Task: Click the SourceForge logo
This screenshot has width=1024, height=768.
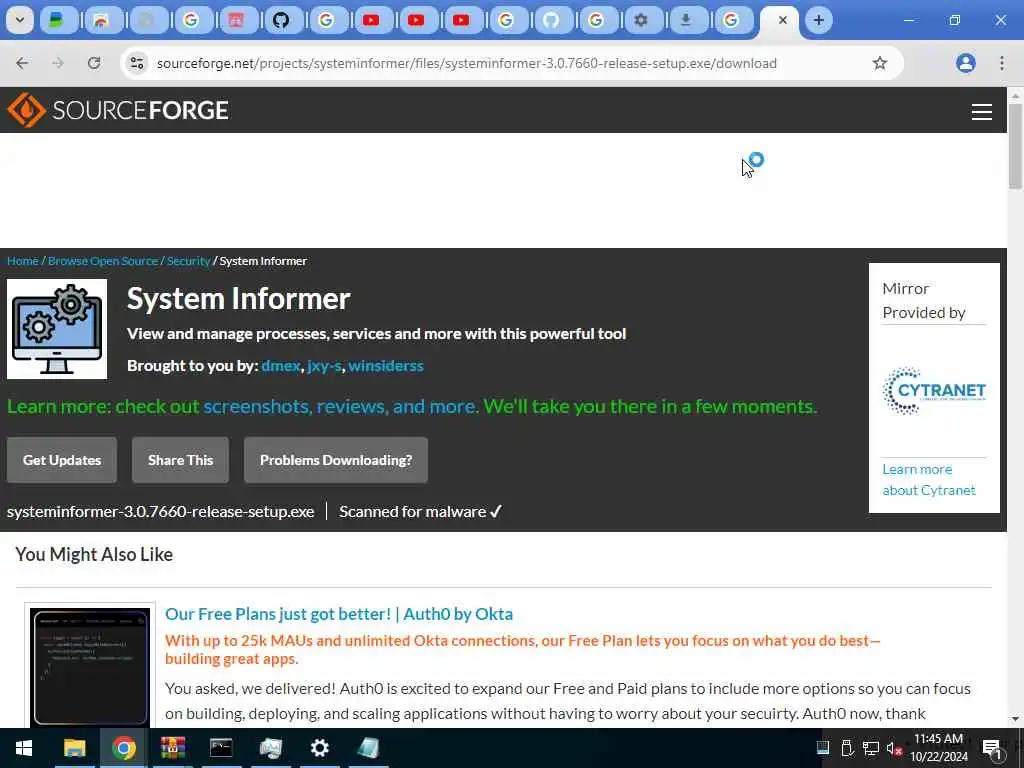Action: pyautogui.click(x=118, y=110)
